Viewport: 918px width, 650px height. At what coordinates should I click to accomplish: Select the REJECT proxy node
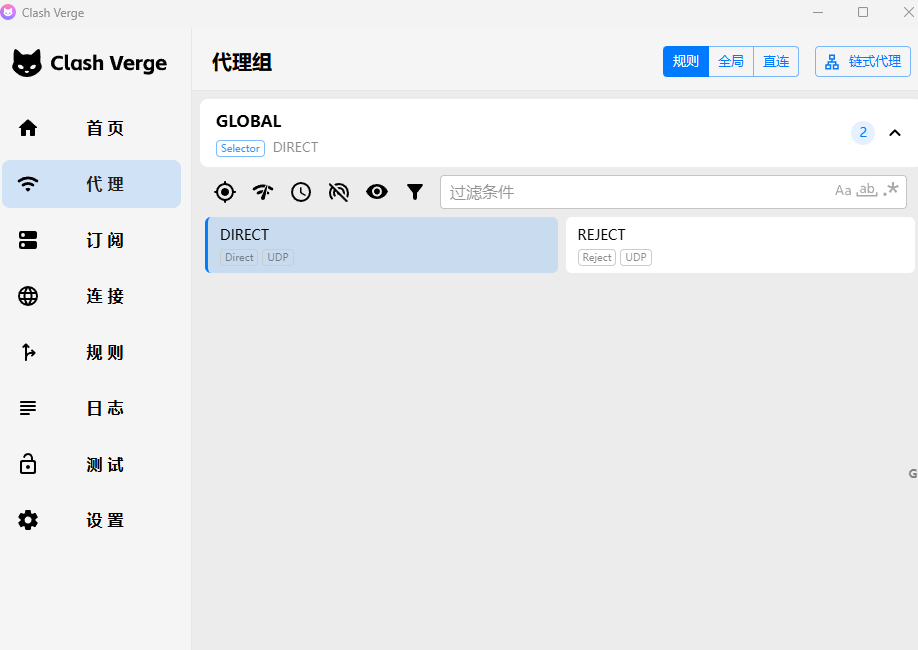(x=740, y=245)
